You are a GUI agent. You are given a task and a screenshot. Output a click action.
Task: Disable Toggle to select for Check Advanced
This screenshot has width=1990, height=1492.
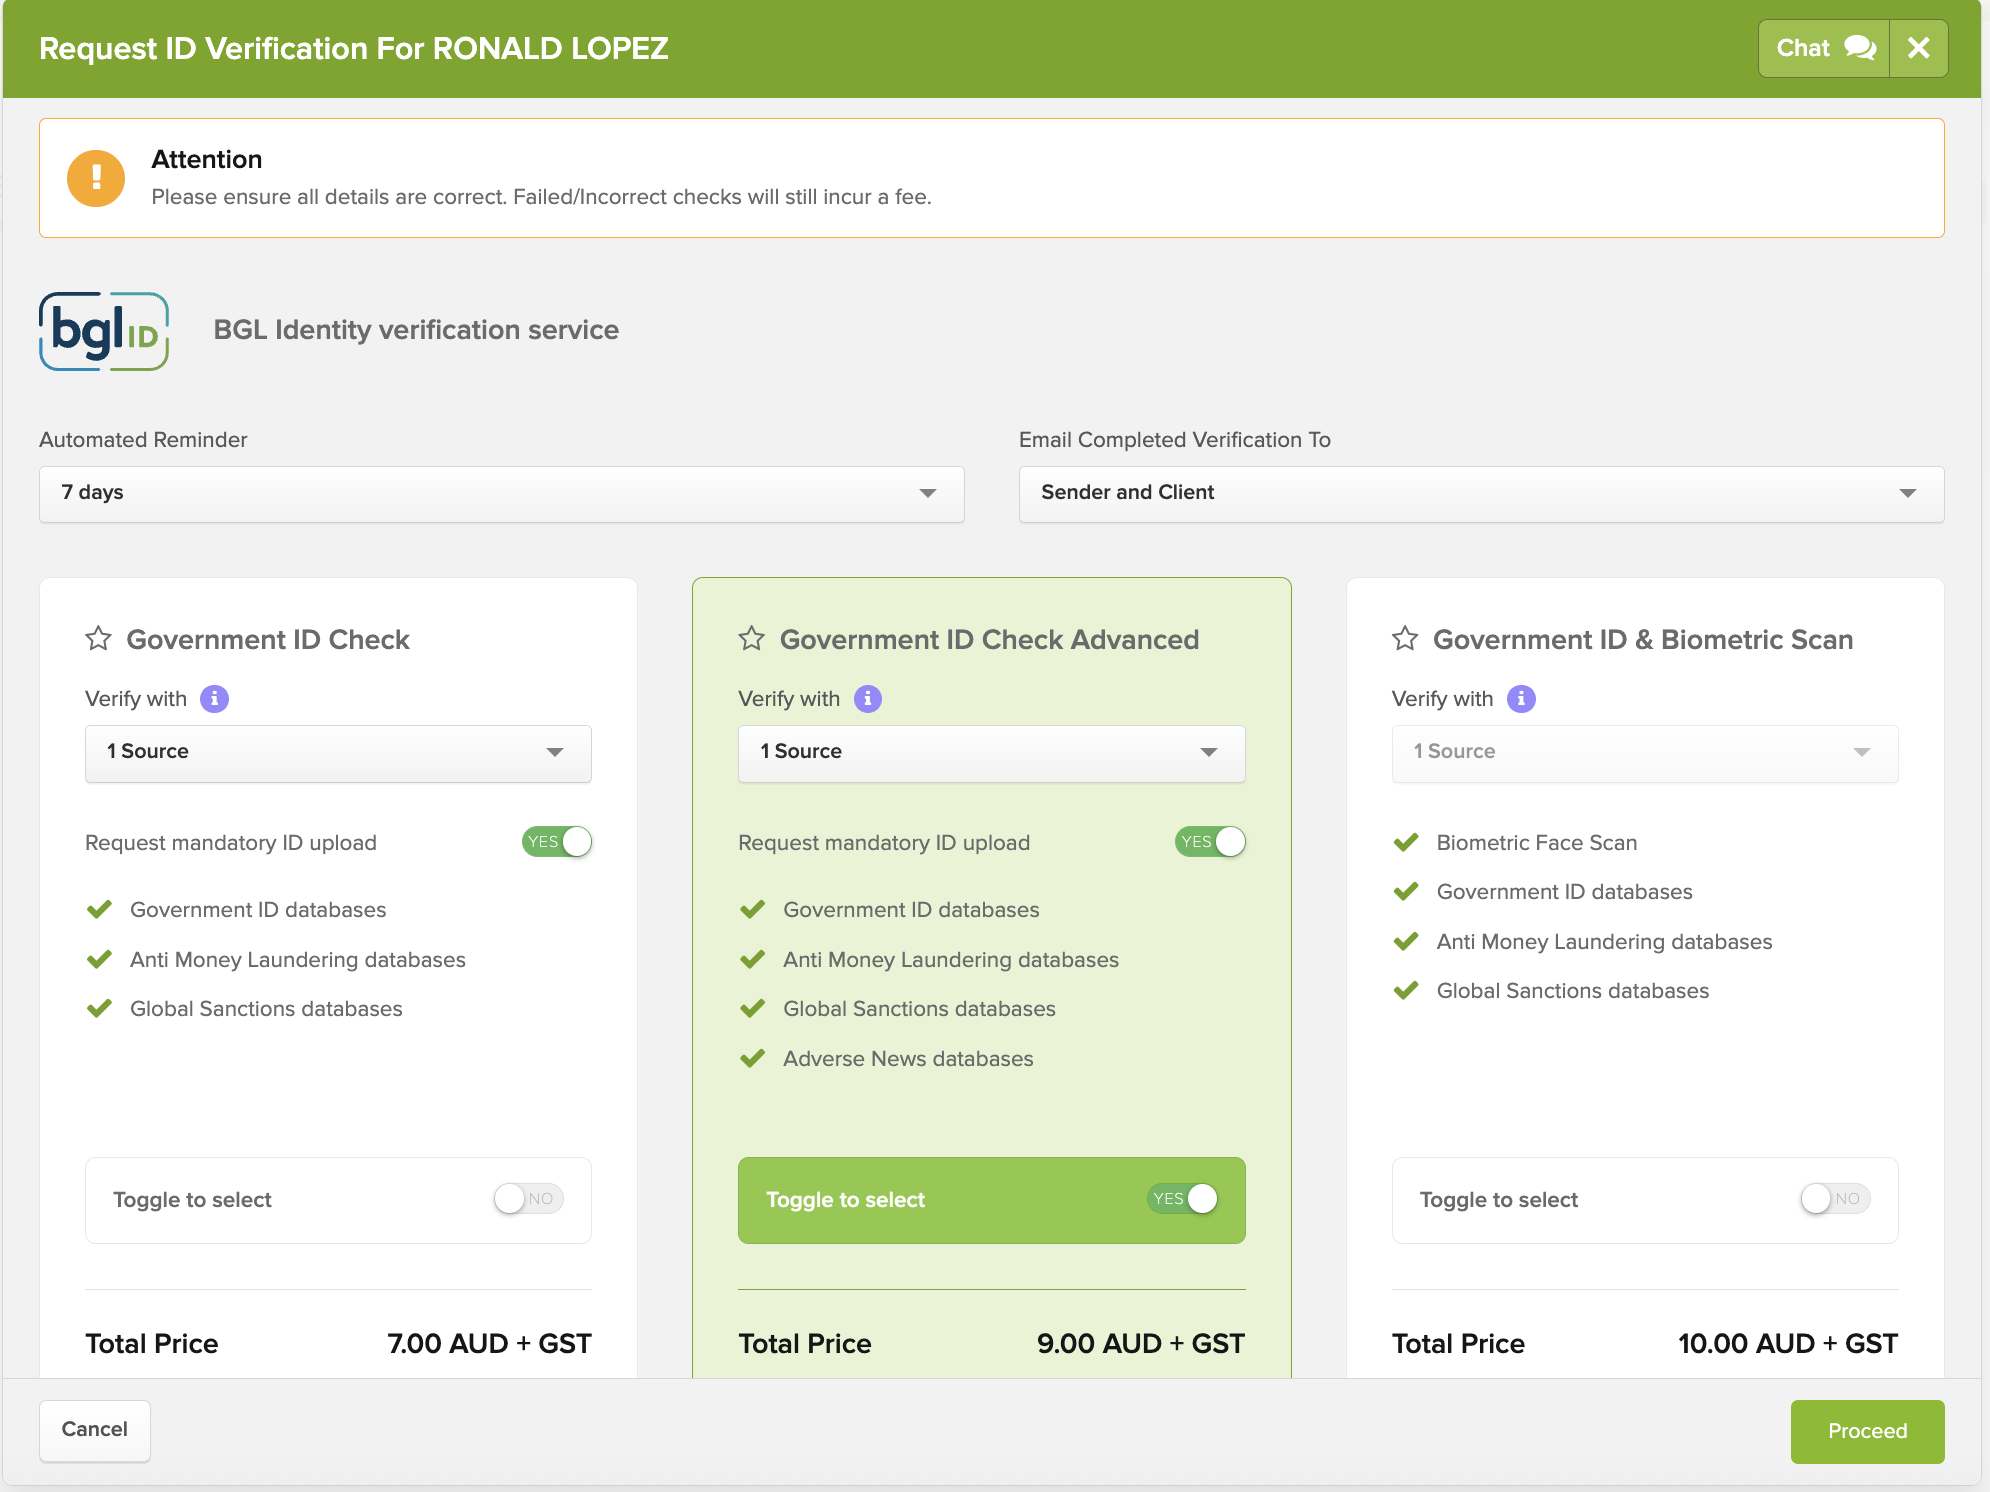(1183, 1199)
